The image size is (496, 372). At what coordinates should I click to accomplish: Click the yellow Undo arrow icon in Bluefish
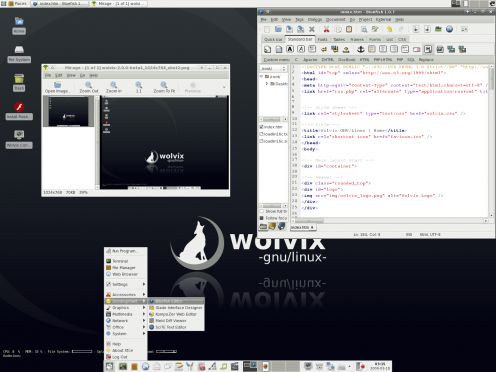pos(389,29)
